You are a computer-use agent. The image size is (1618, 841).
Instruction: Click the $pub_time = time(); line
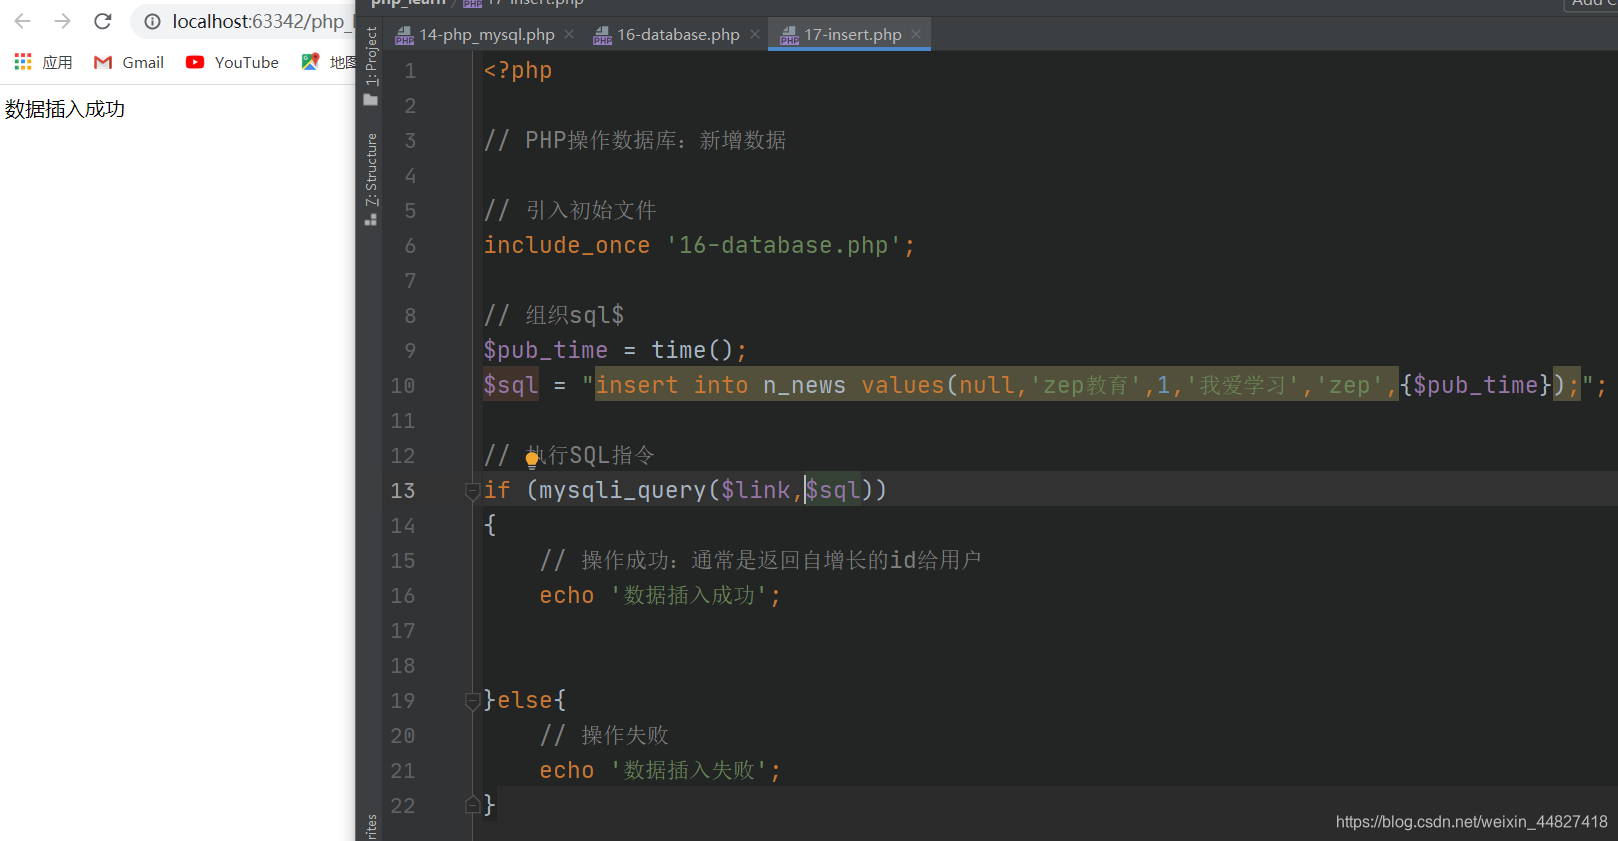coord(615,351)
